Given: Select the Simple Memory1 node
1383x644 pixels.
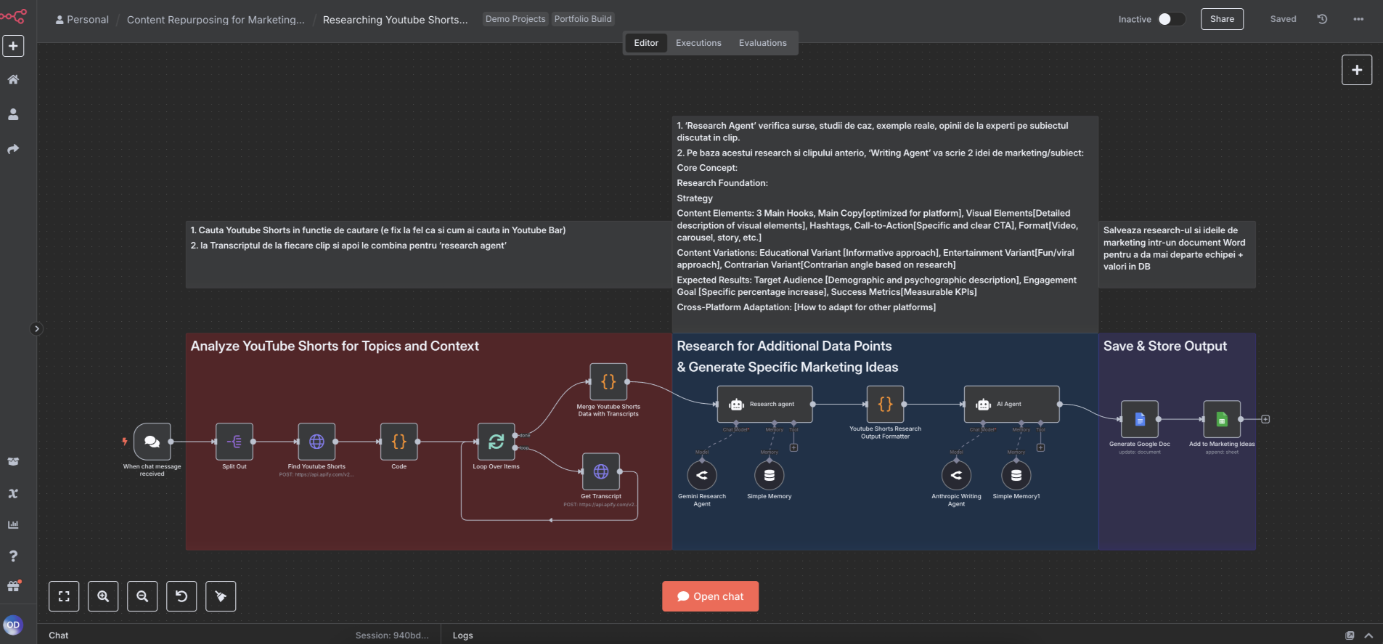Looking at the screenshot, I should pyautogui.click(x=1016, y=475).
